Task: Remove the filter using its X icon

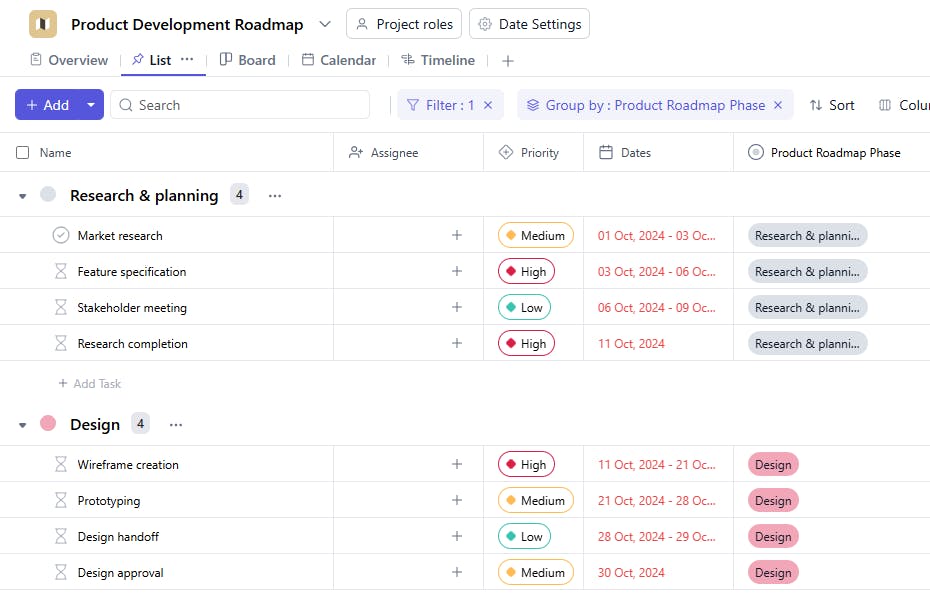Action: (488, 105)
